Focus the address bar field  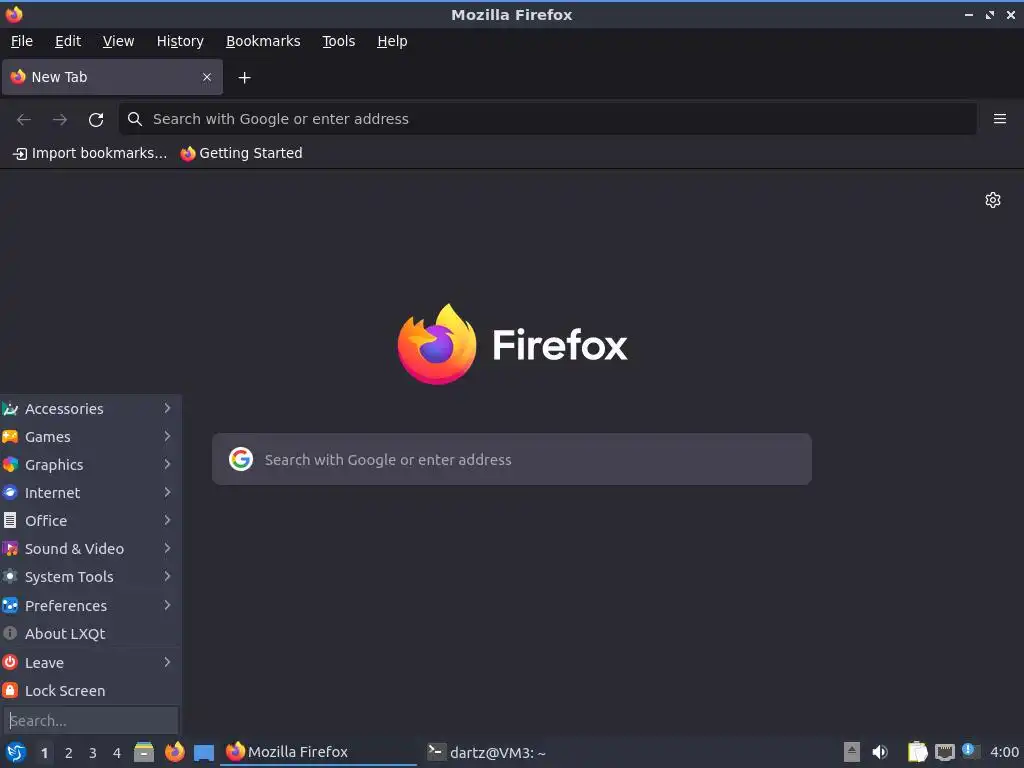[x=547, y=119]
